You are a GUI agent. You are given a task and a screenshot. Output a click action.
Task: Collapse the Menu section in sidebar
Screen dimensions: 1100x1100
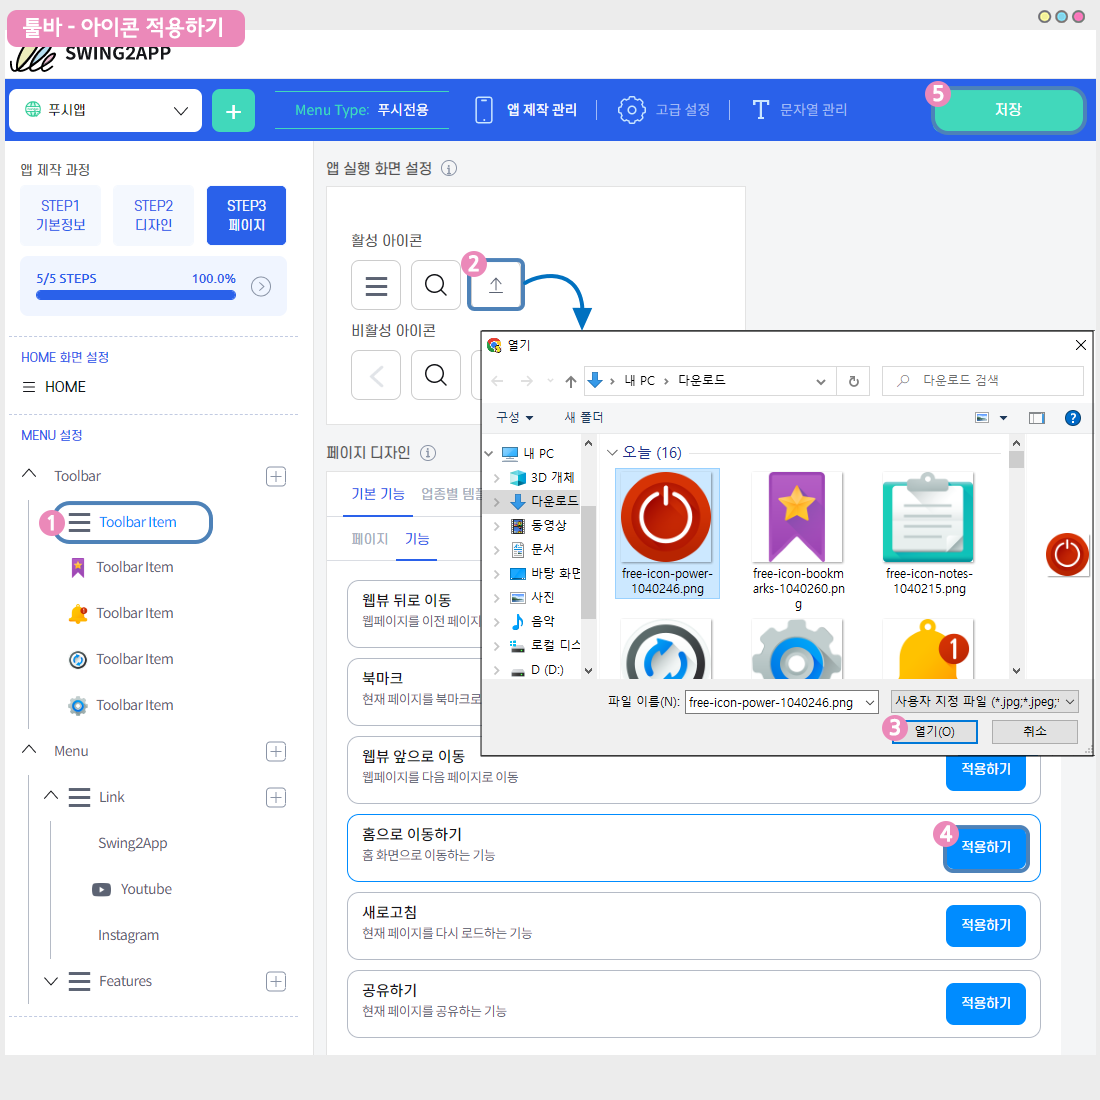click(30, 750)
